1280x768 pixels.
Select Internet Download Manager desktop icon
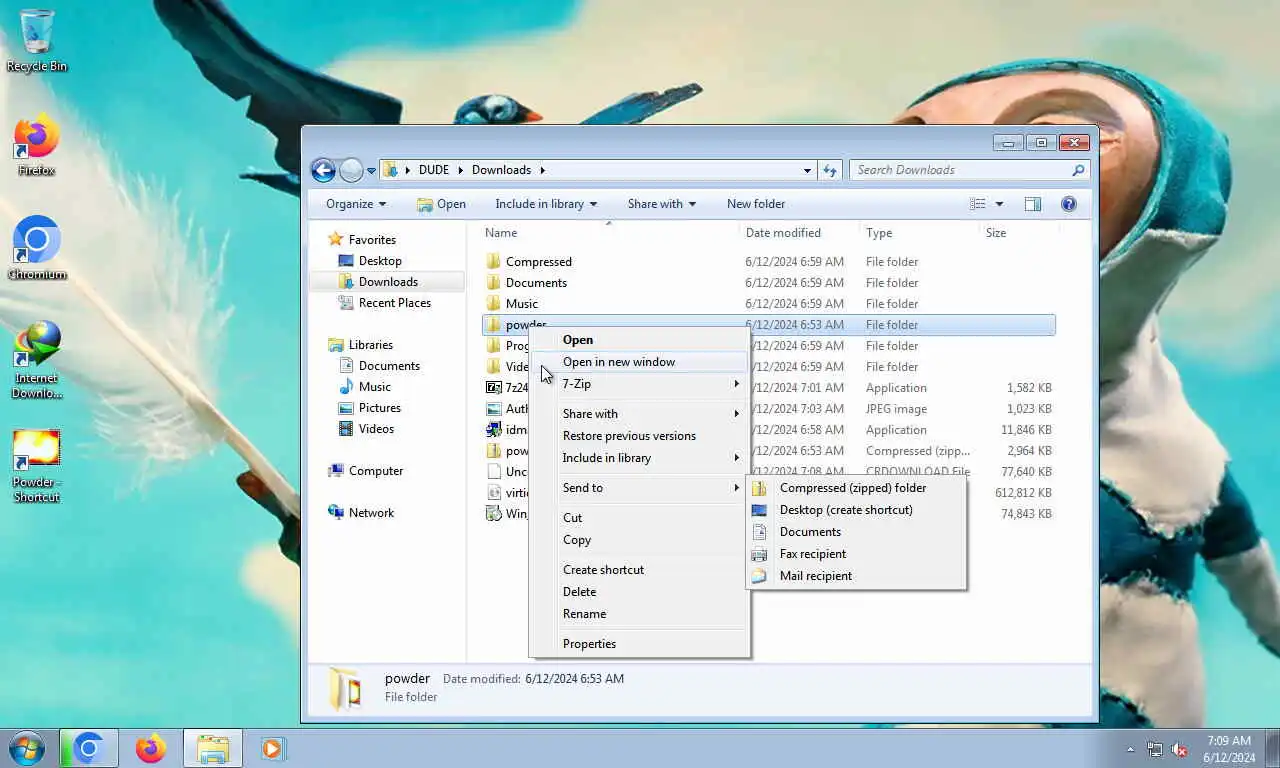click(x=37, y=360)
